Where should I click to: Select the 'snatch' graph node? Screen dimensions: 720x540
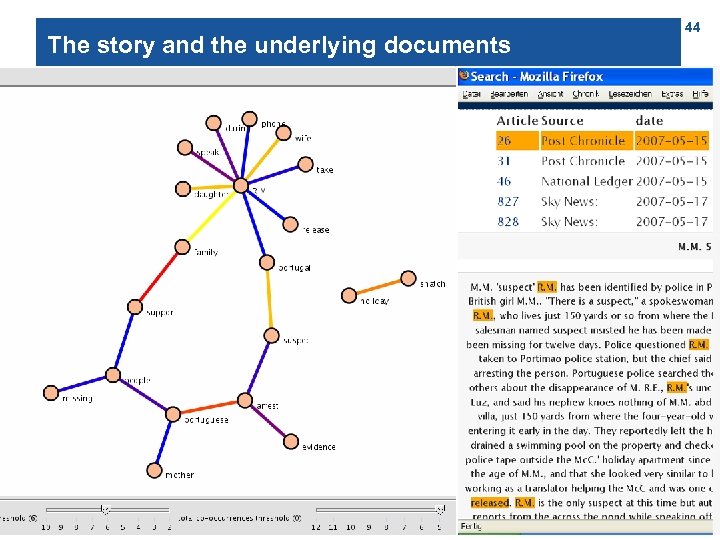408,278
